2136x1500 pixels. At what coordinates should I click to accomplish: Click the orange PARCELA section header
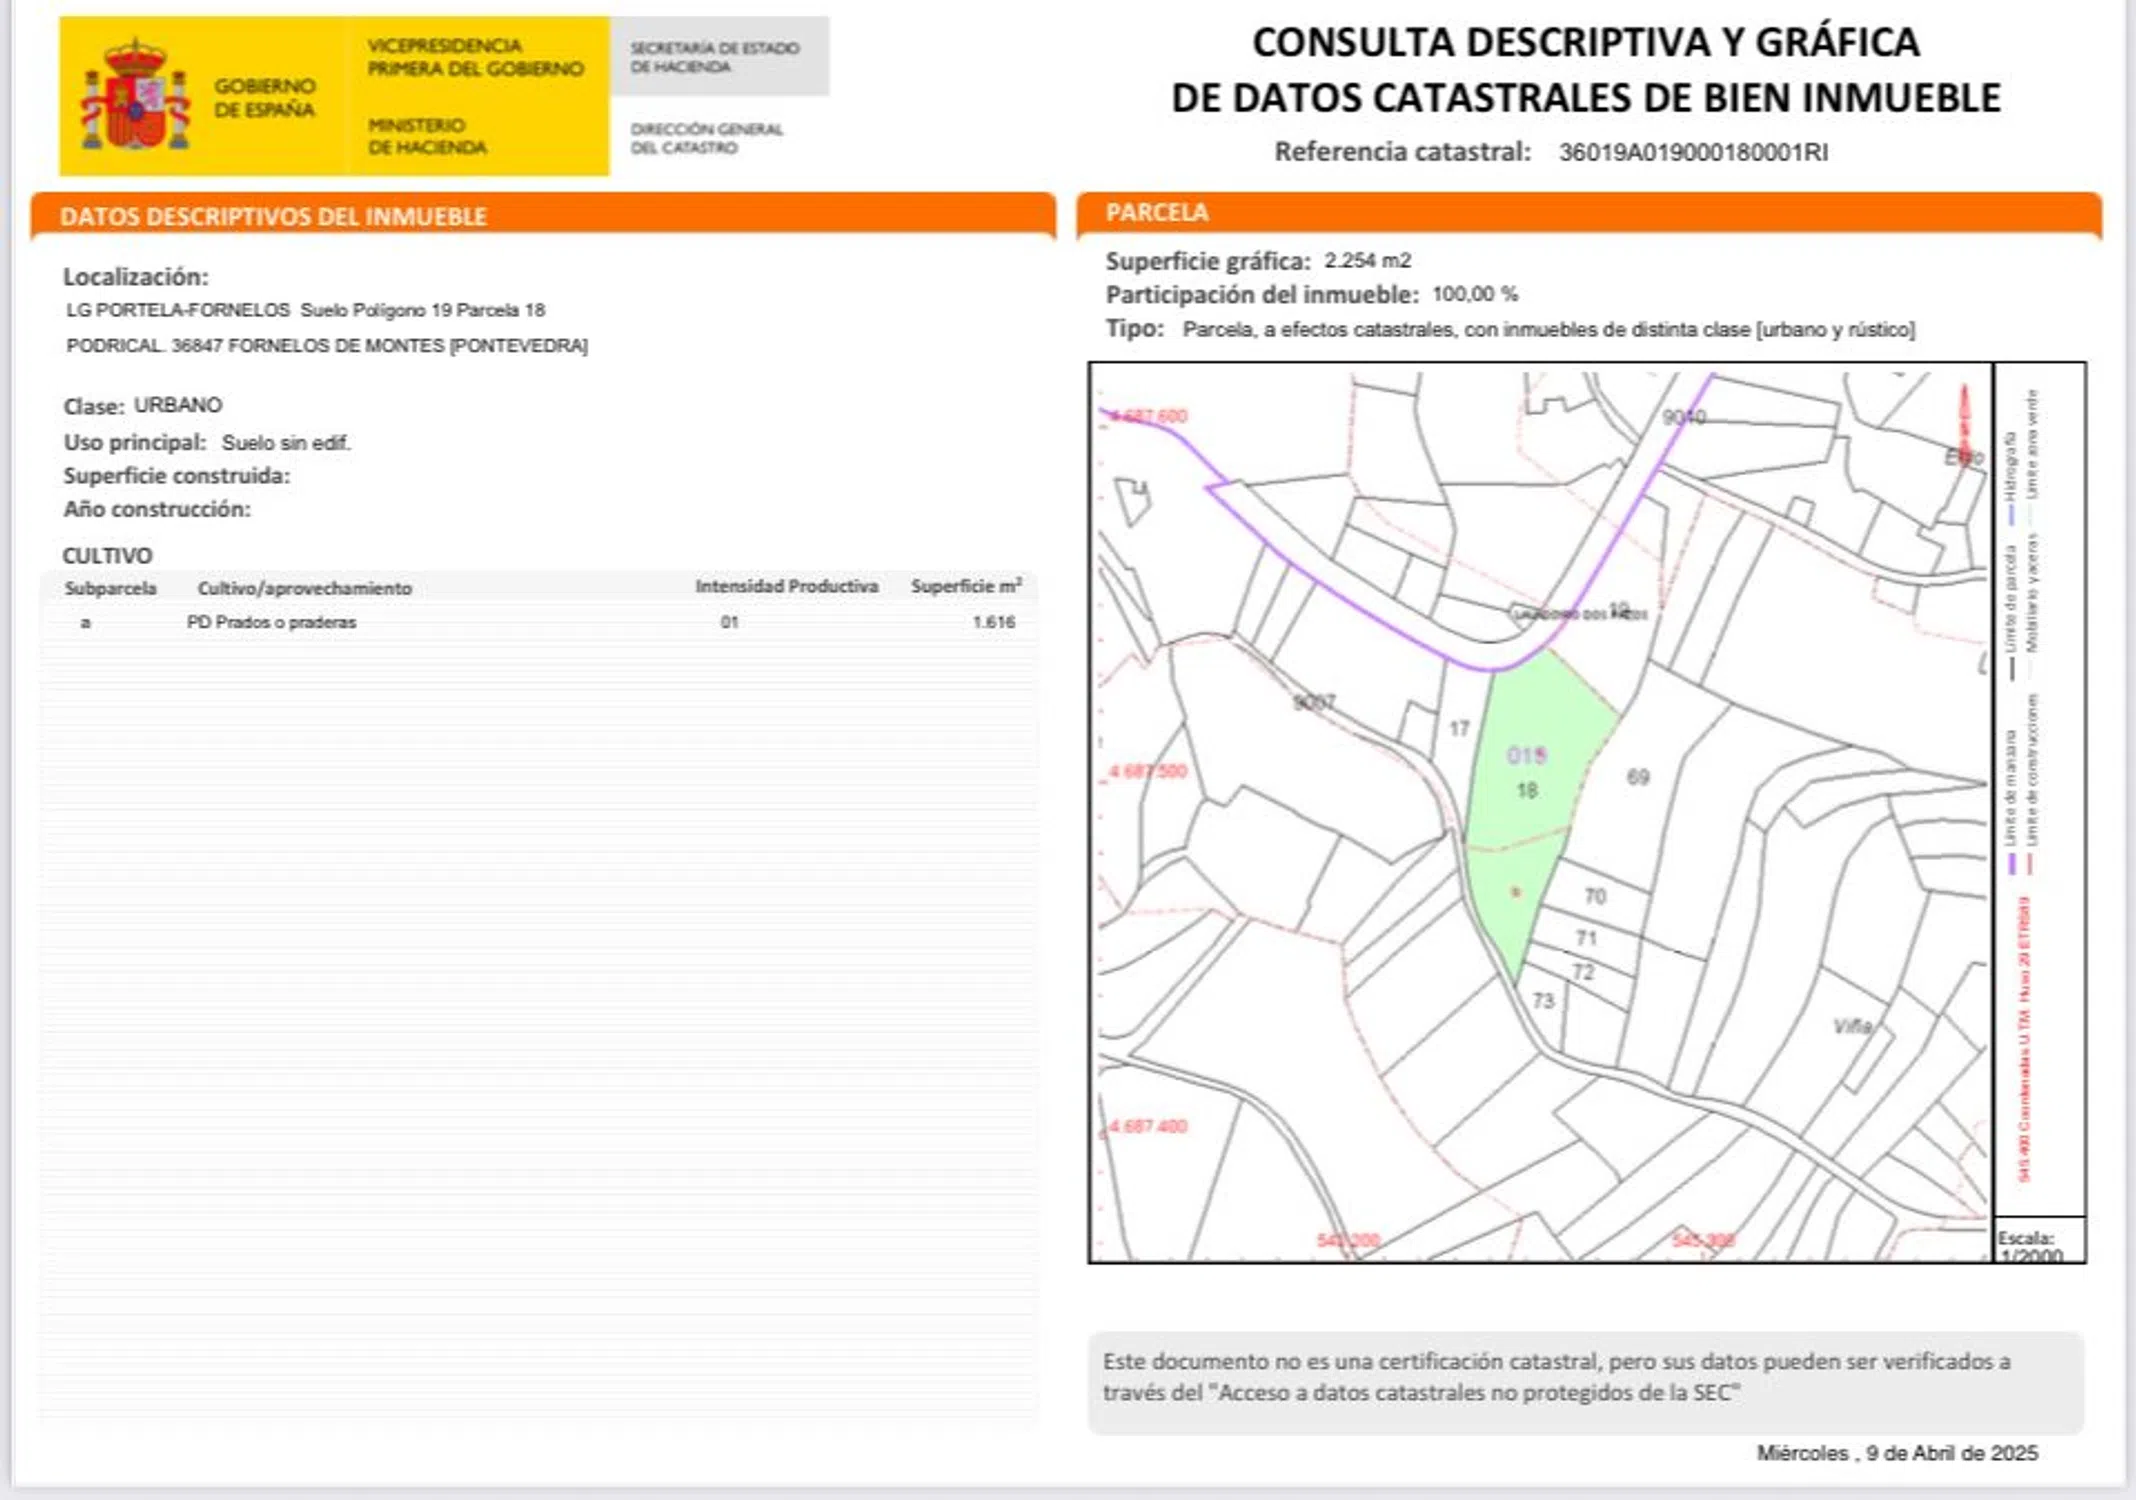coord(1157,213)
